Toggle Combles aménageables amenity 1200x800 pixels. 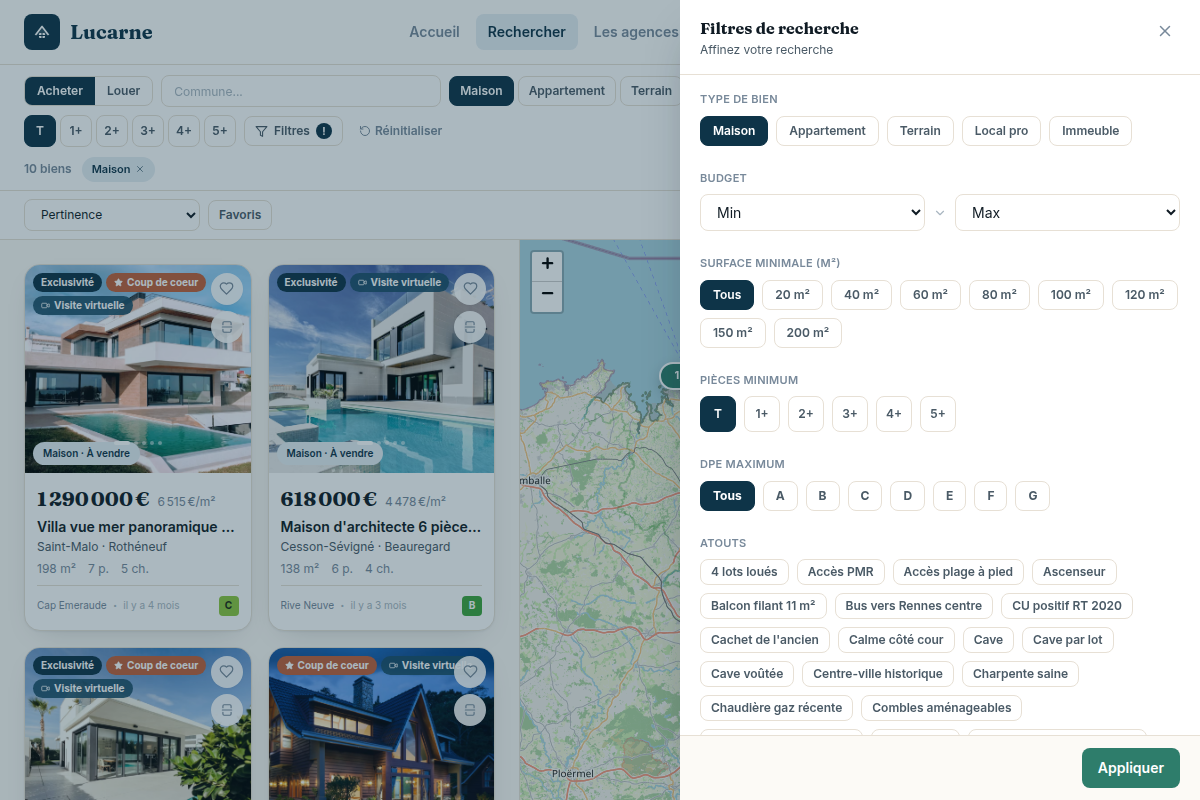(941, 708)
